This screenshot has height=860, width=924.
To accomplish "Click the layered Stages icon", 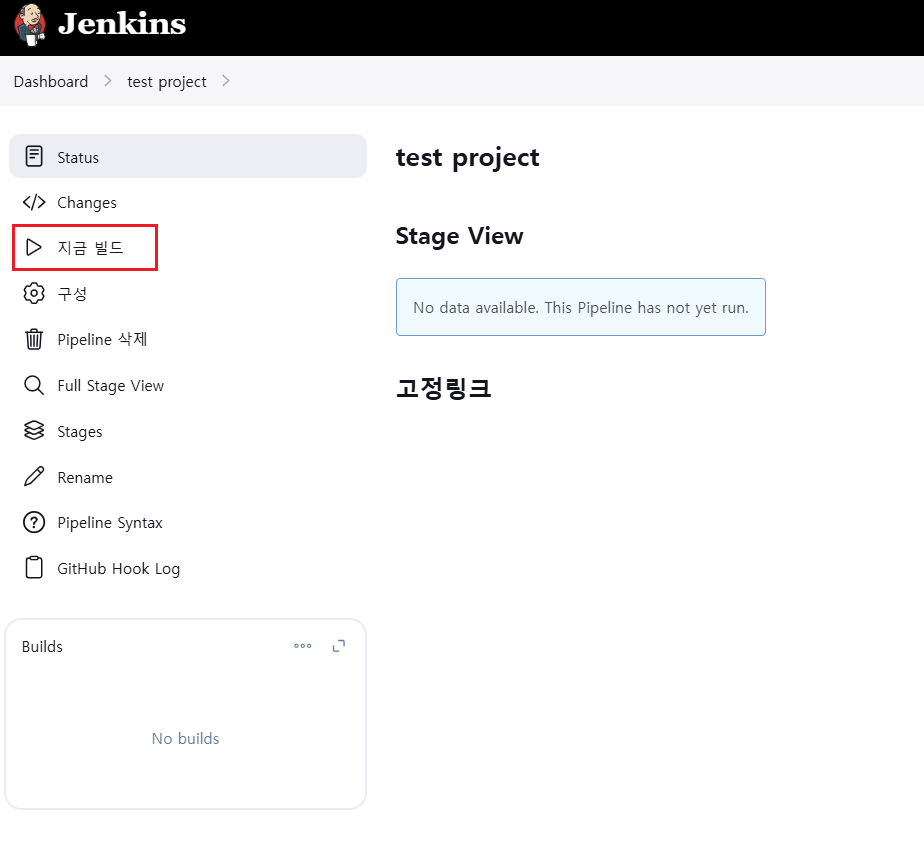I will (x=34, y=430).
